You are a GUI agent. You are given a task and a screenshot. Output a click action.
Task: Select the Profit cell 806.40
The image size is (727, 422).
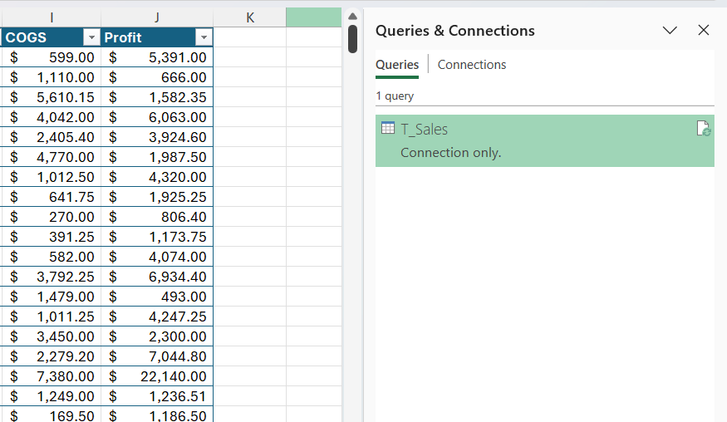click(157, 217)
